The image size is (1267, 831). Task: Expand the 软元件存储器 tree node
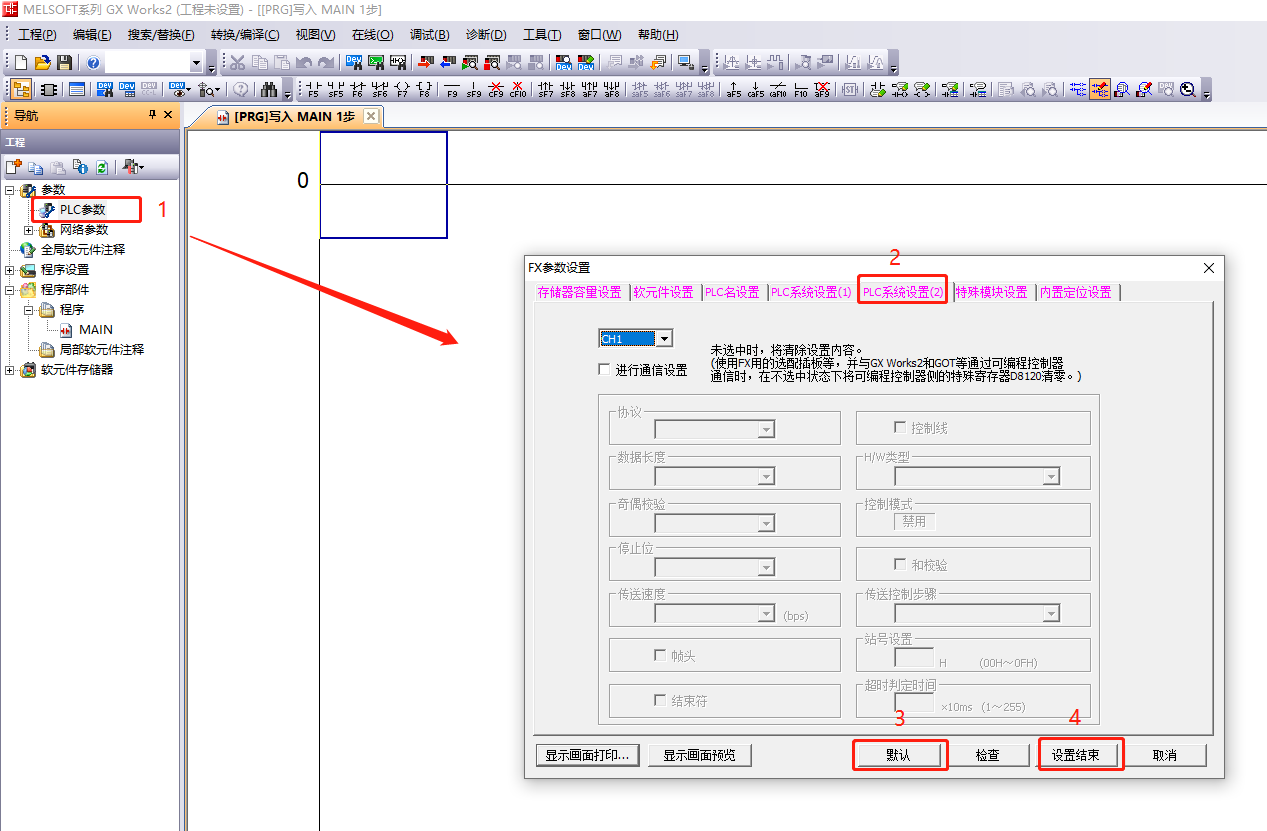(x=10, y=370)
